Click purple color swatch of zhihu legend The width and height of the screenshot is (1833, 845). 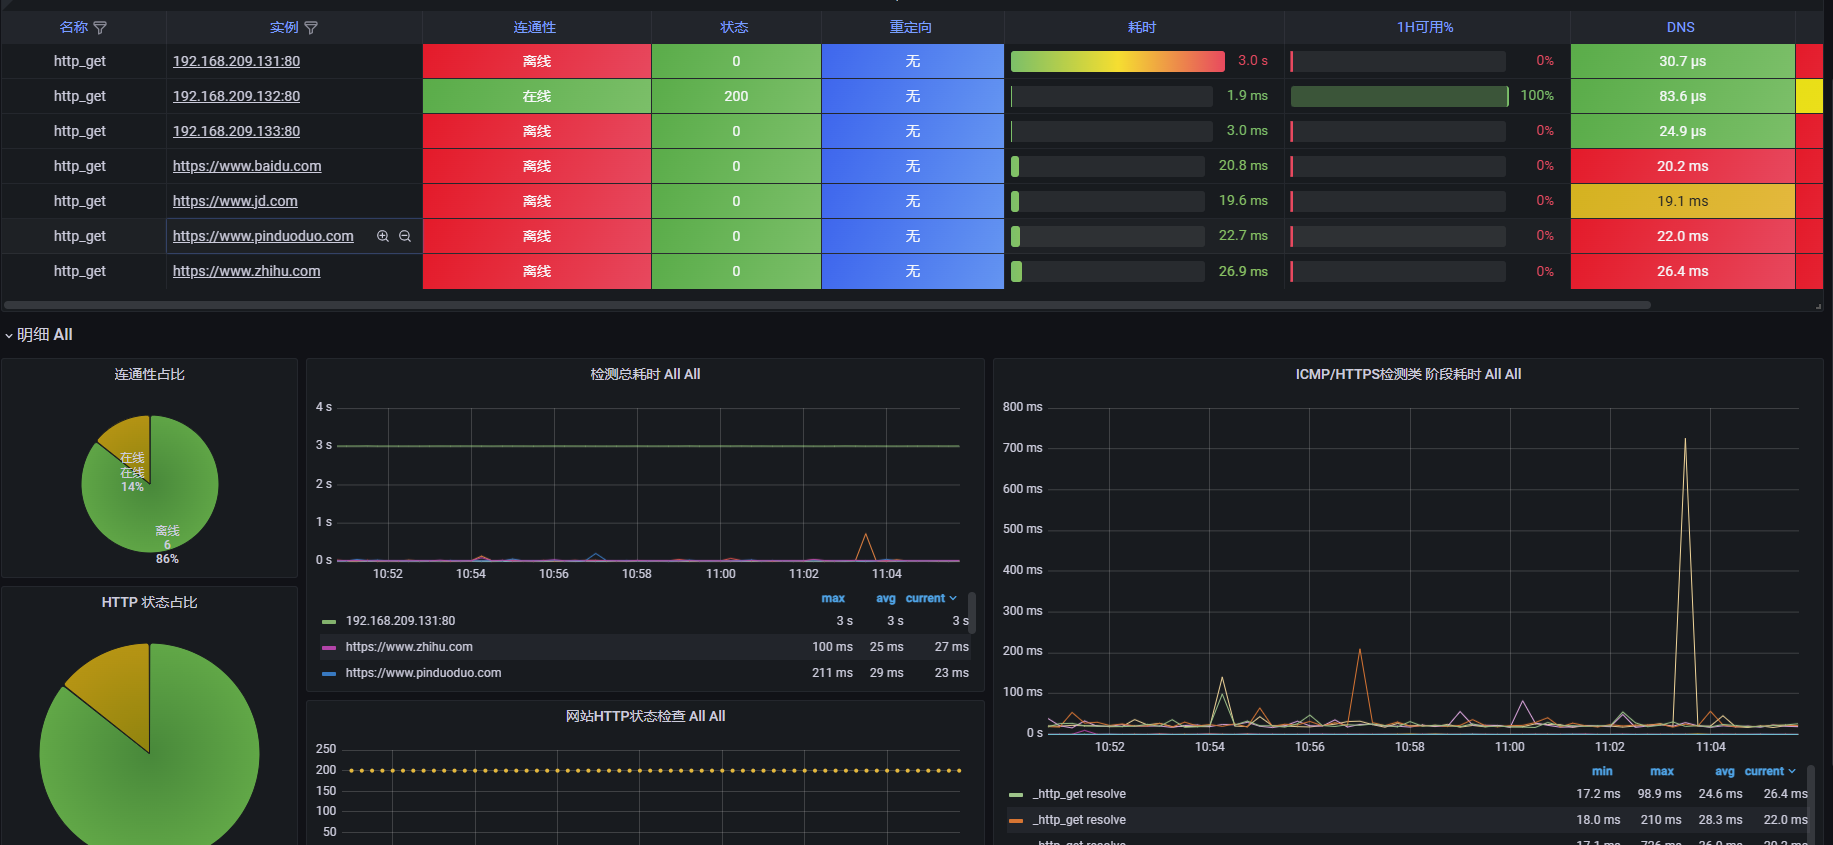pos(329,648)
